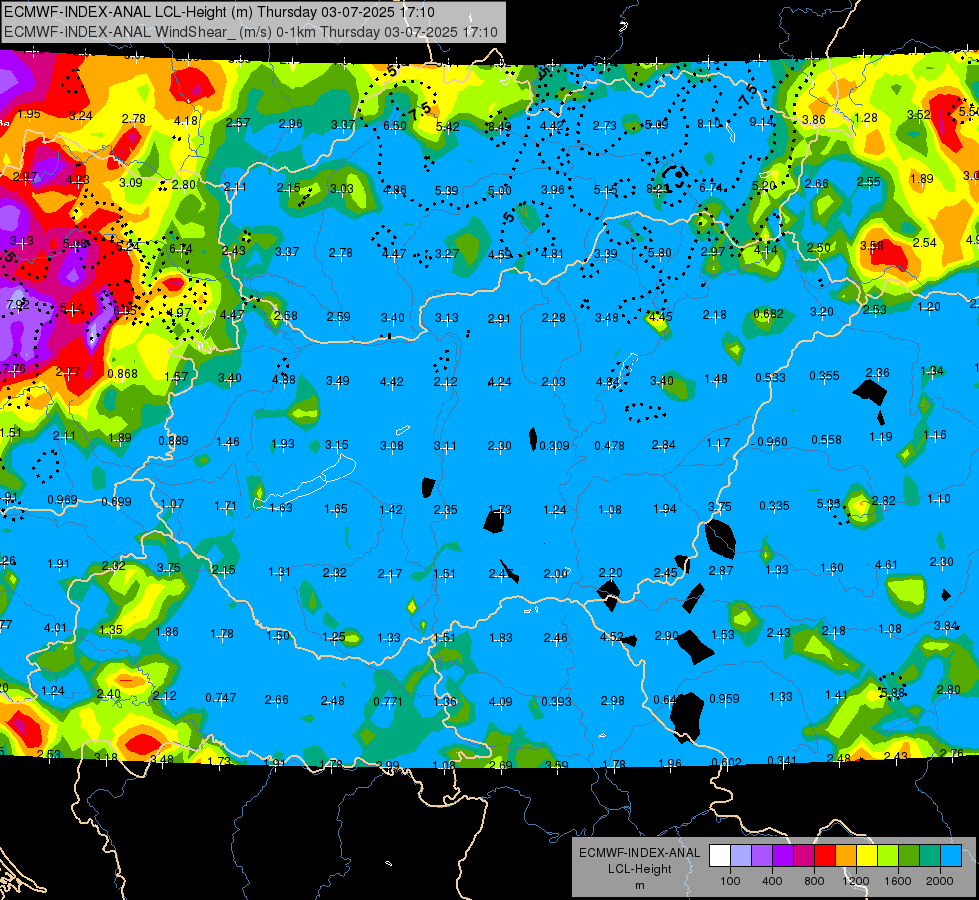Click the 400 legend tick label
Viewport: 979px width, 900px height.
pos(772,881)
